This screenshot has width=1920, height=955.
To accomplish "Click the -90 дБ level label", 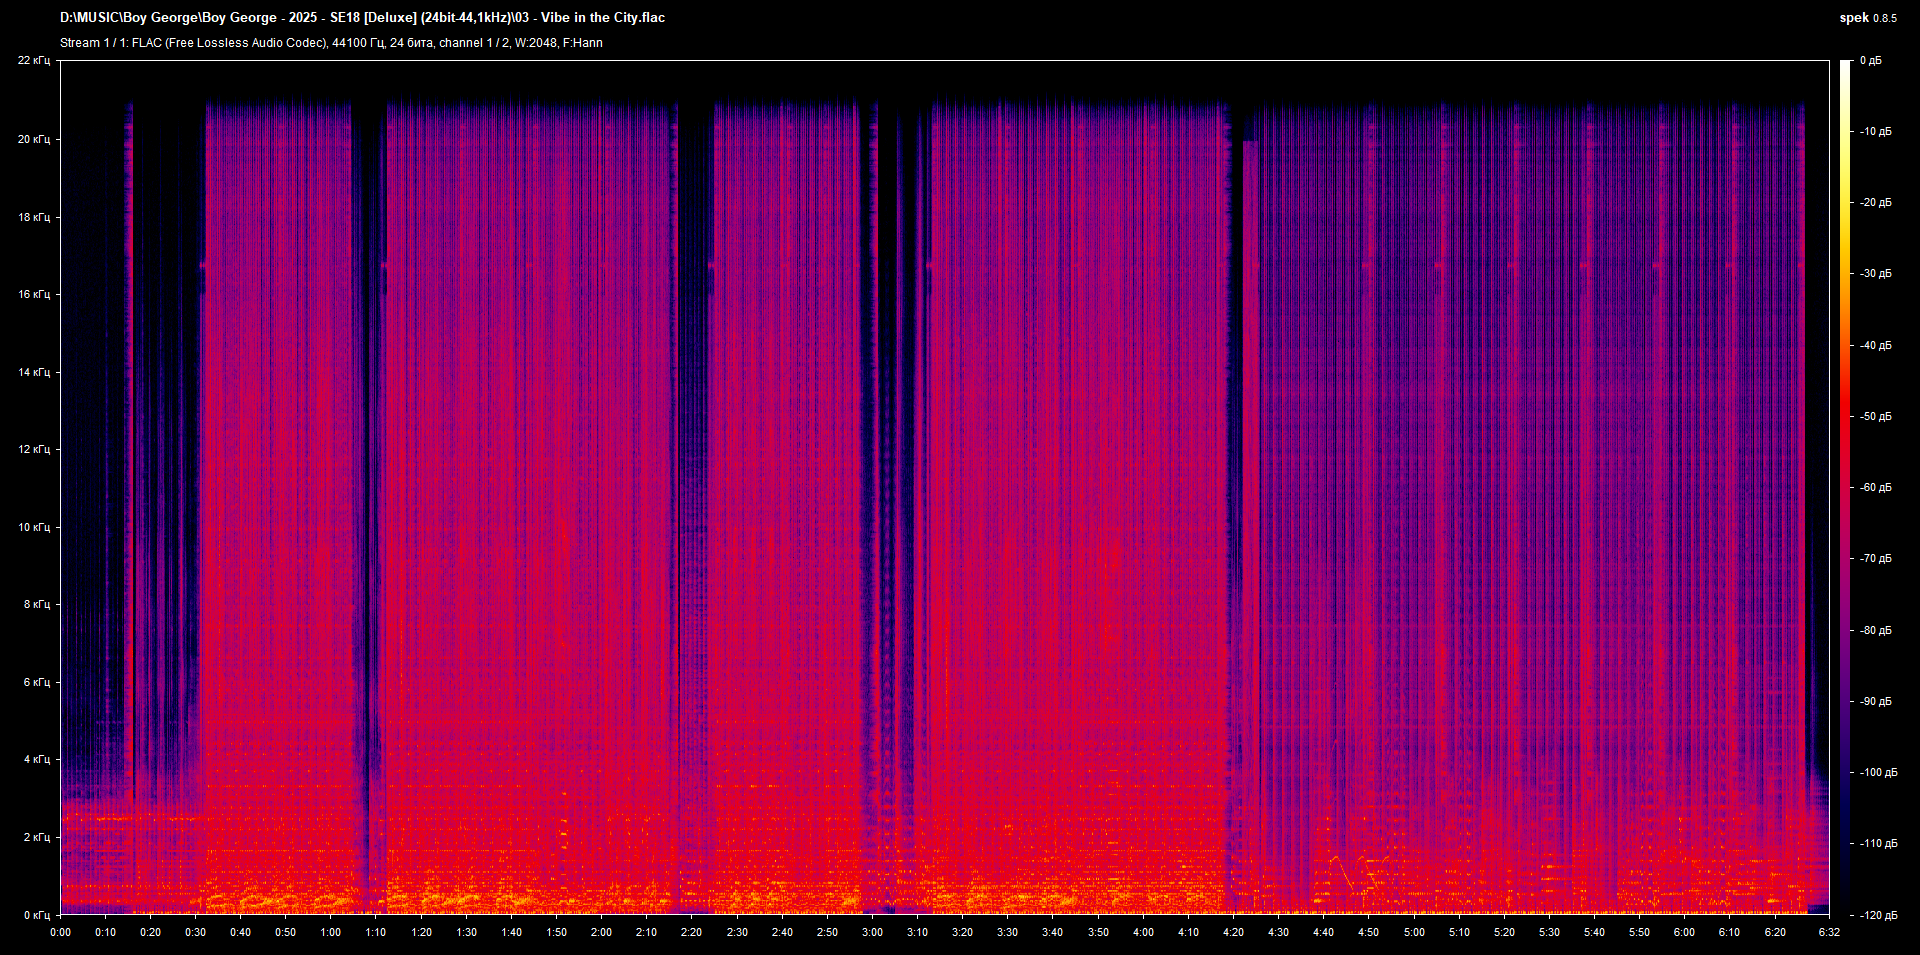I will (1875, 702).
